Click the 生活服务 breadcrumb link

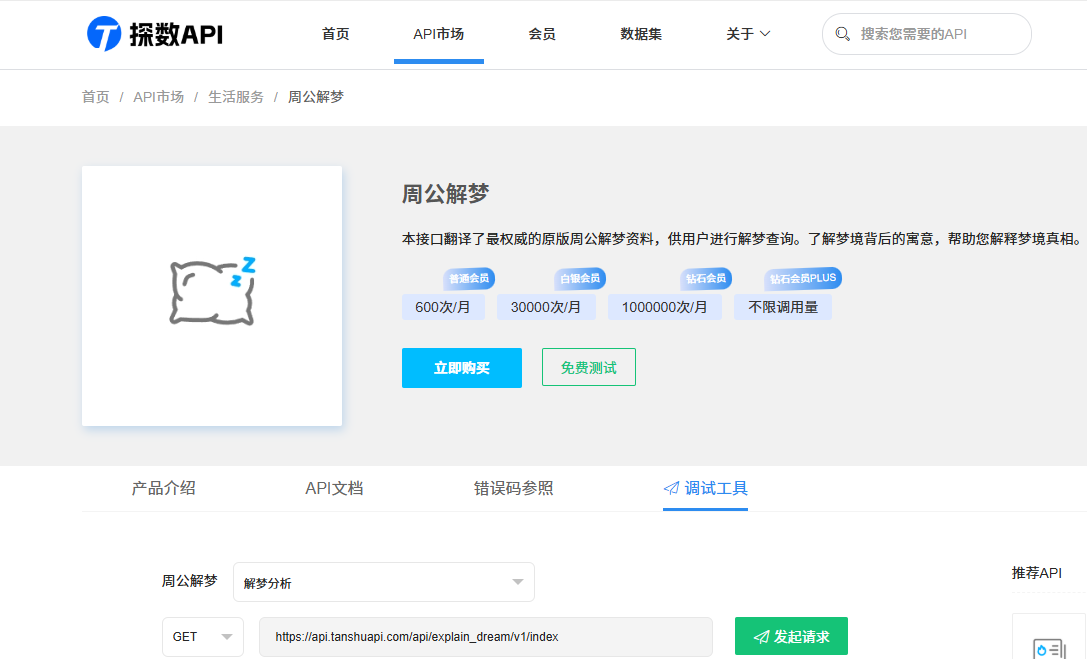[x=236, y=97]
